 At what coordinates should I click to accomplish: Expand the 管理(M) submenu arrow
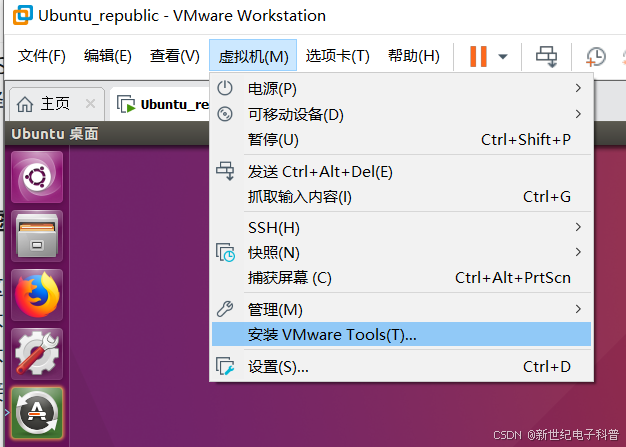point(578,309)
